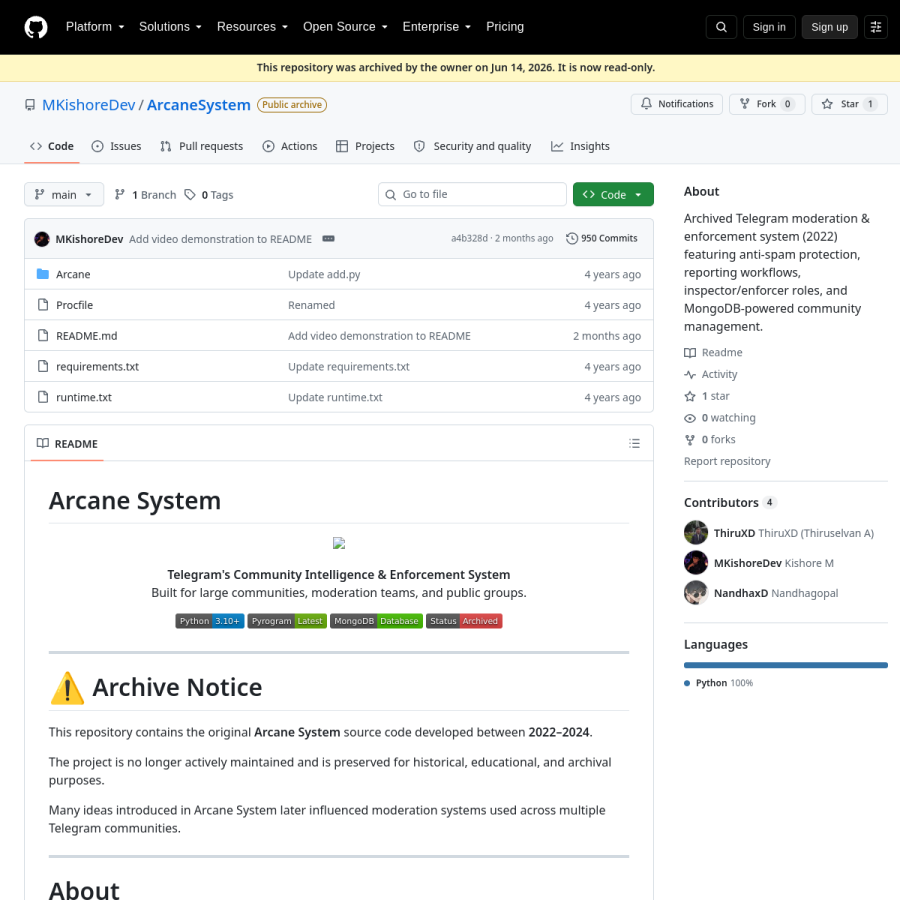Select the Code repository tab
Image resolution: width=900 pixels, height=900 pixels.
[x=52, y=146]
